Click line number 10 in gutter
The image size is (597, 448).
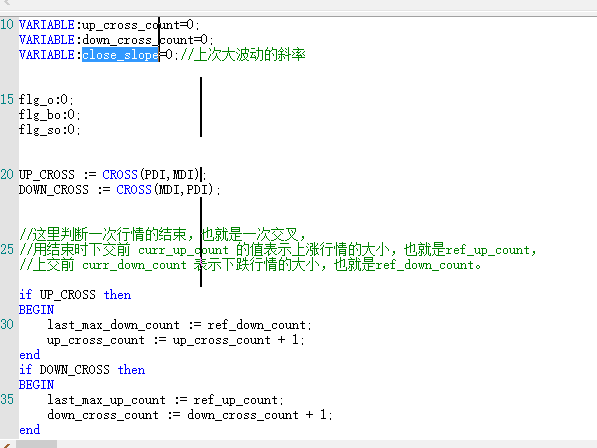pos(7,25)
